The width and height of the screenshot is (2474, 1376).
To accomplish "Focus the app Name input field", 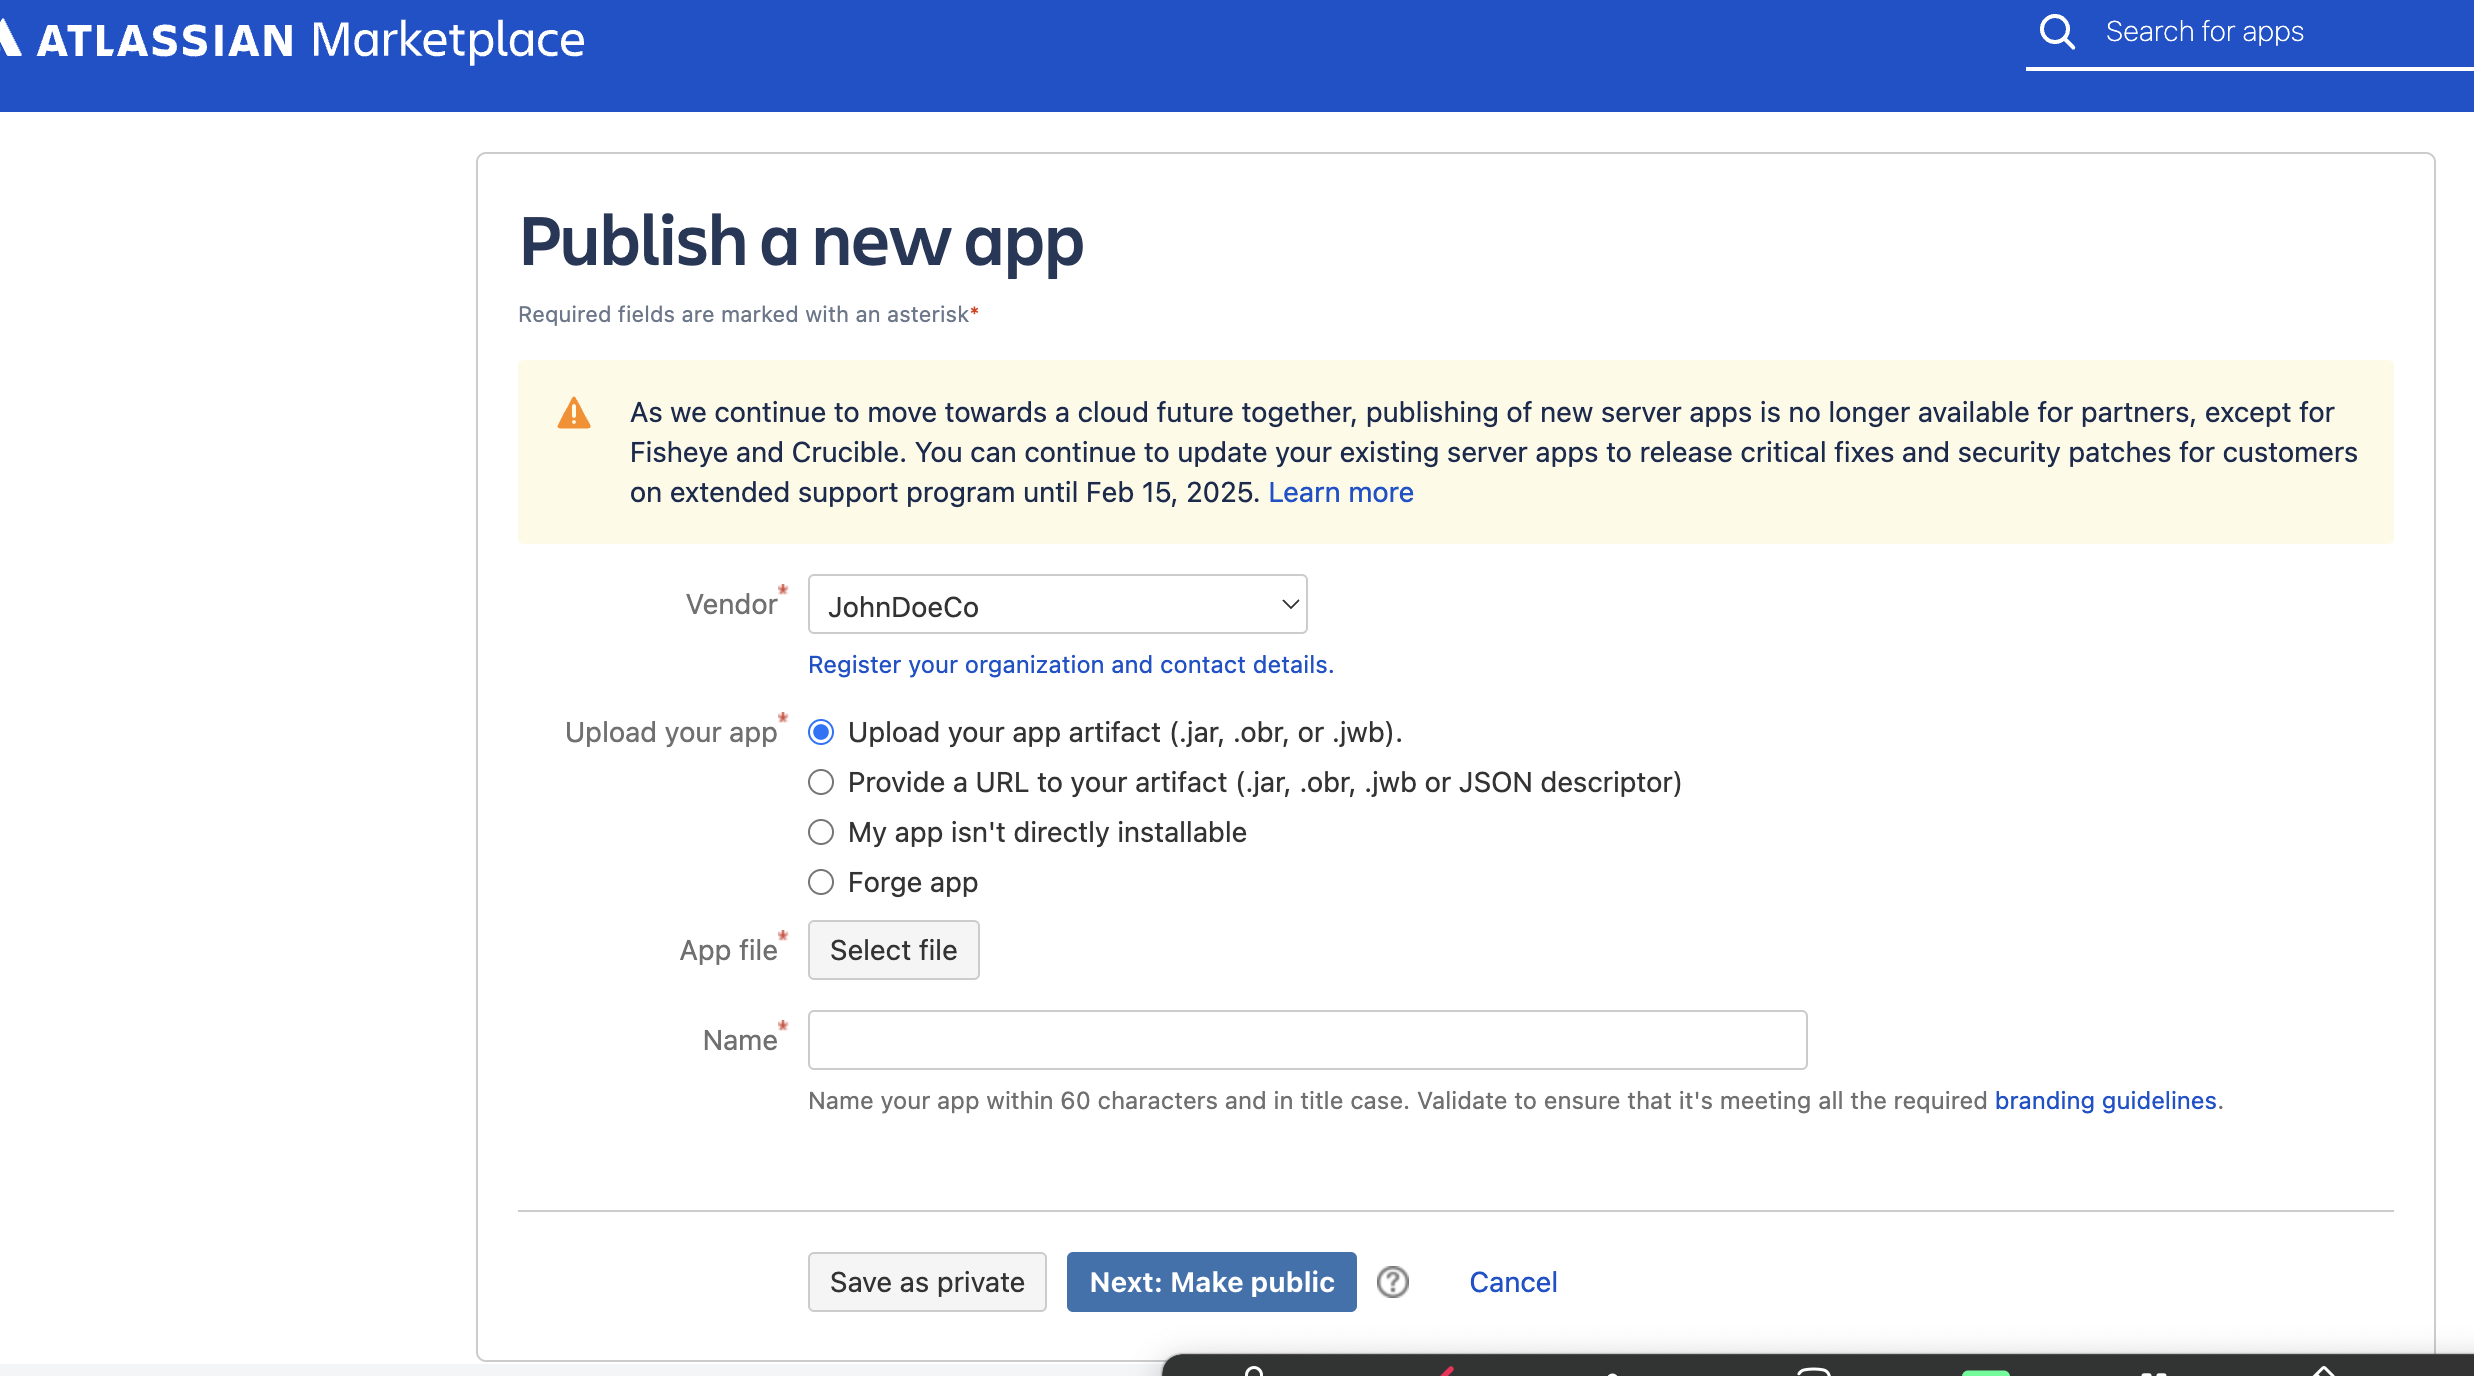I will tap(1307, 1040).
